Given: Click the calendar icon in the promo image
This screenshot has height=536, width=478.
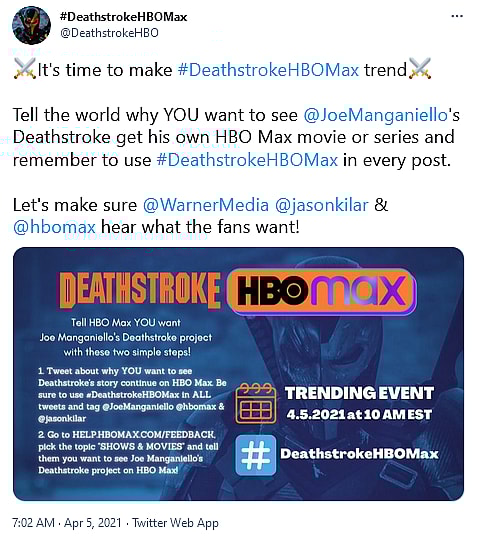Looking at the screenshot, I should [256, 403].
